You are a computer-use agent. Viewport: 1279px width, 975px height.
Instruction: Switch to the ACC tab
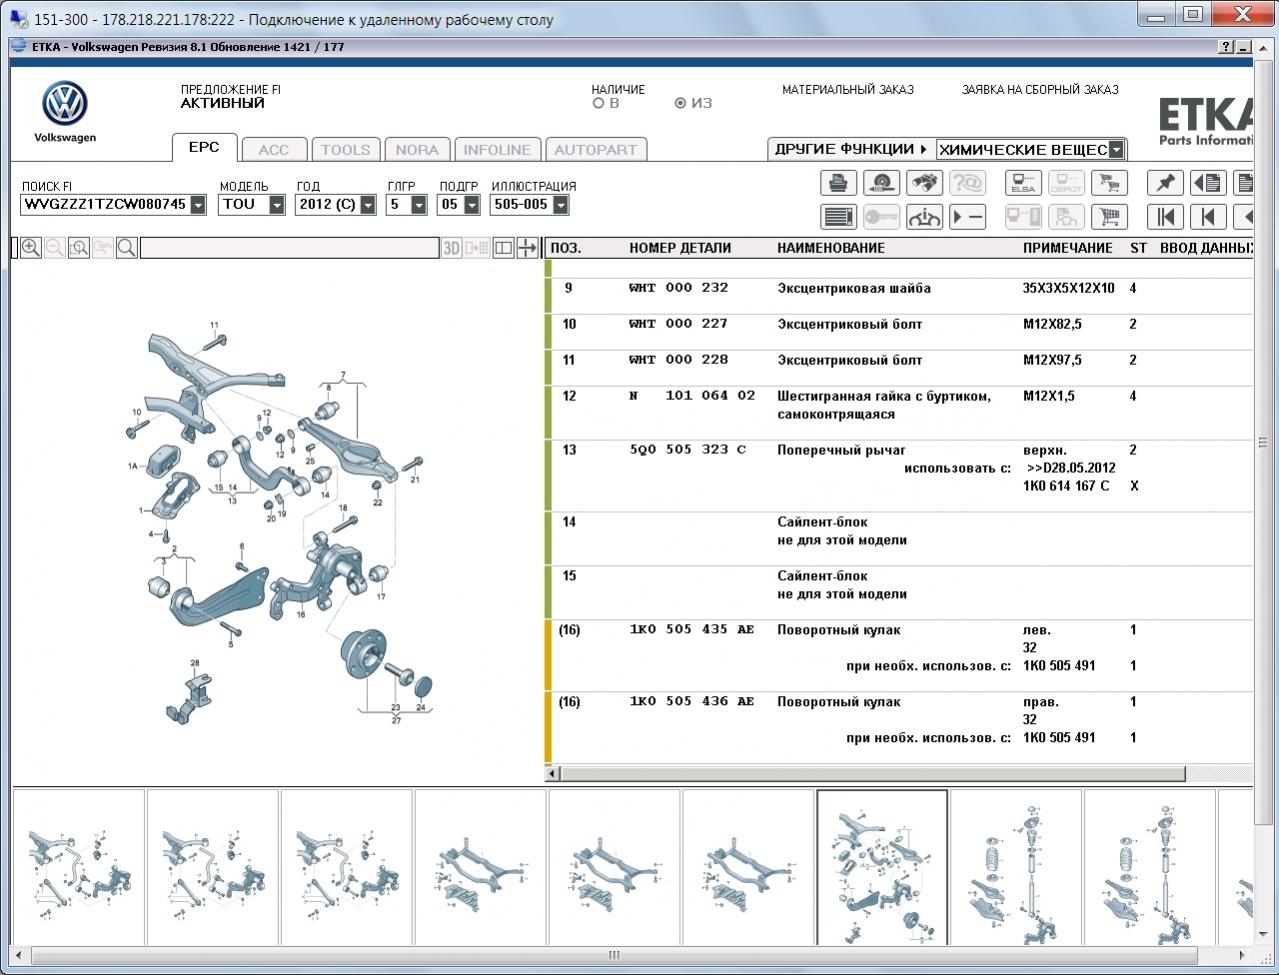tap(274, 150)
